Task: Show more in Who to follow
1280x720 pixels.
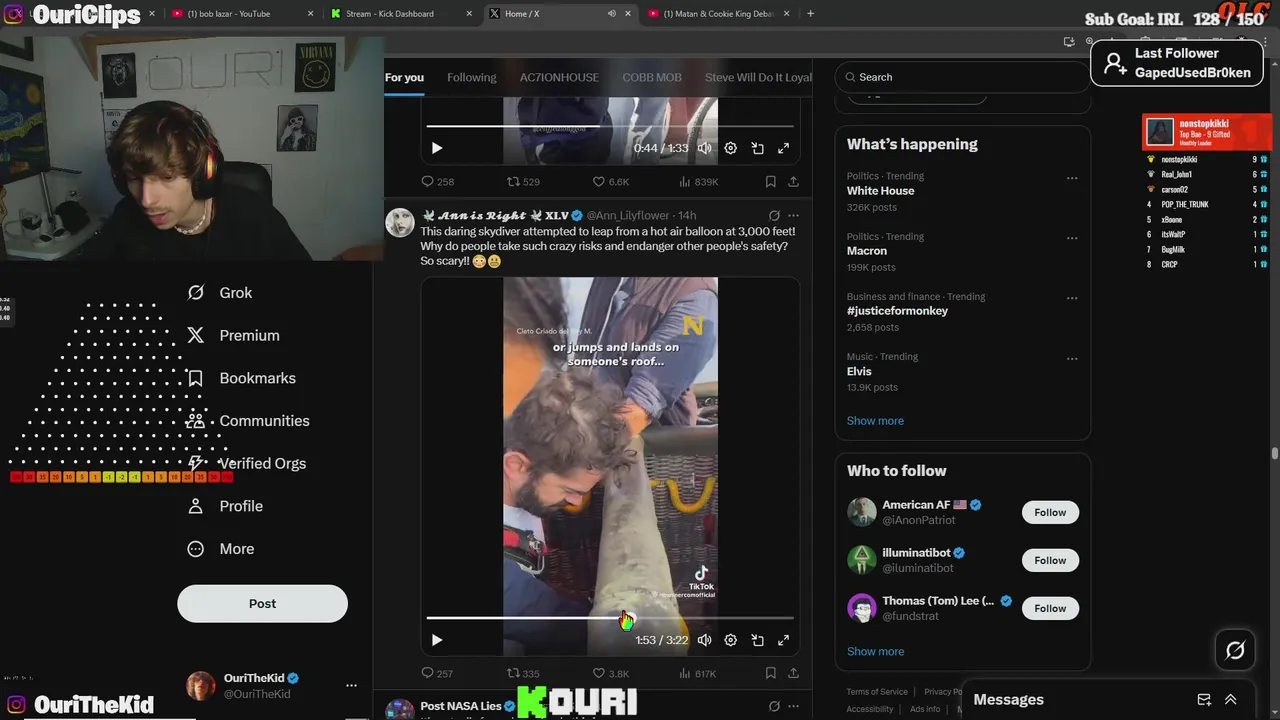Action: (x=875, y=651)
